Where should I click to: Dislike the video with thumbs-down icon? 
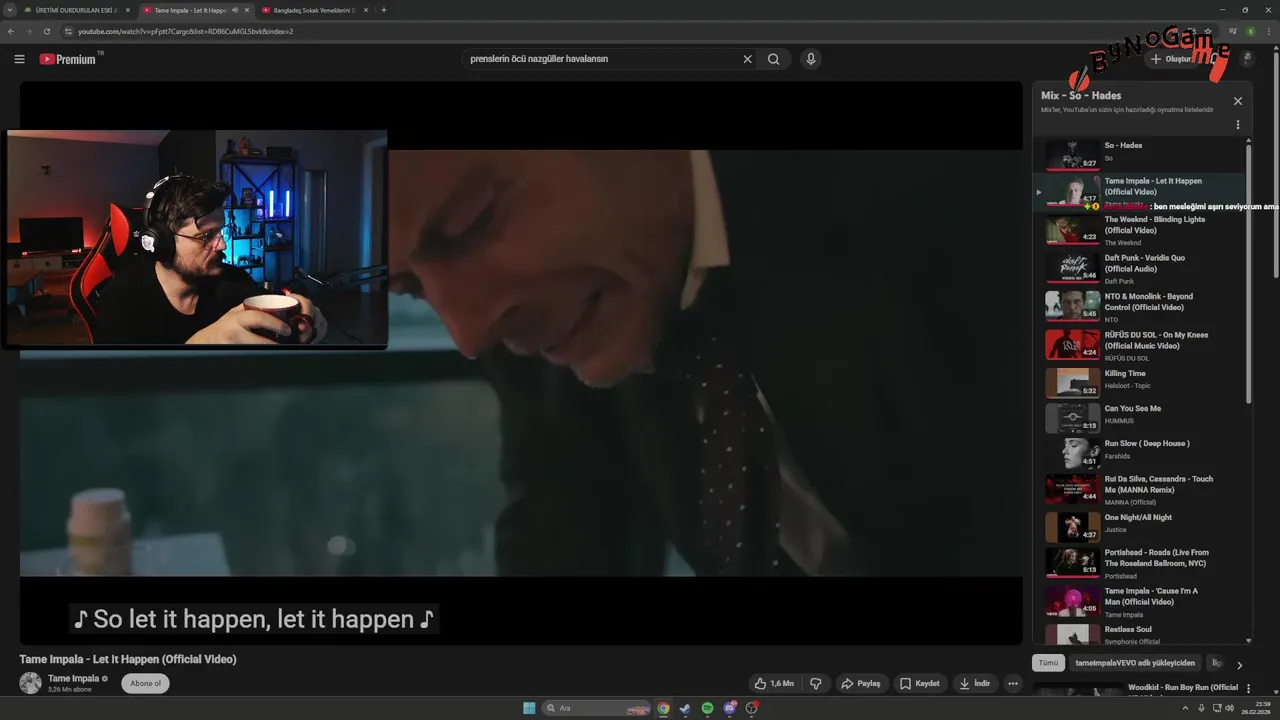coord(816,683)
